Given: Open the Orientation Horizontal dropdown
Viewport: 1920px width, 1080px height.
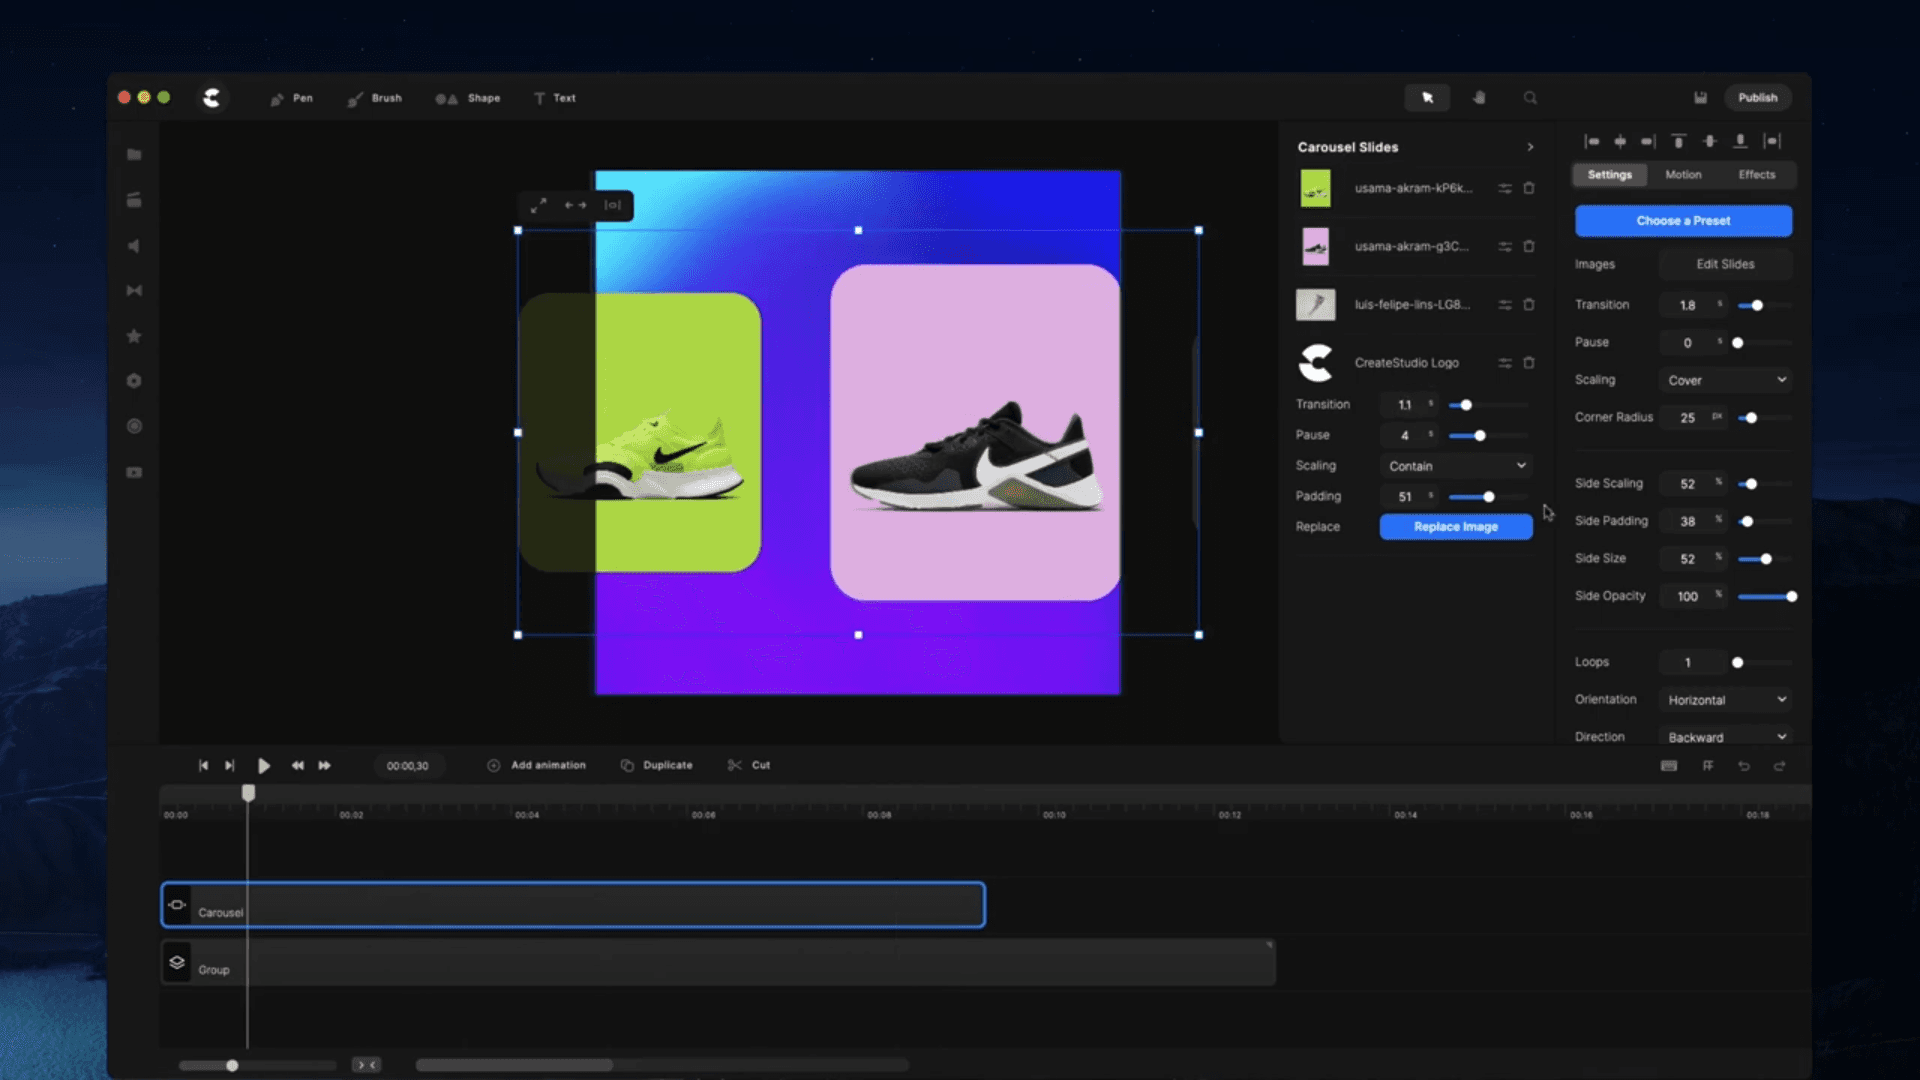Looking at the screenshot, I should tap(1726, 700).
